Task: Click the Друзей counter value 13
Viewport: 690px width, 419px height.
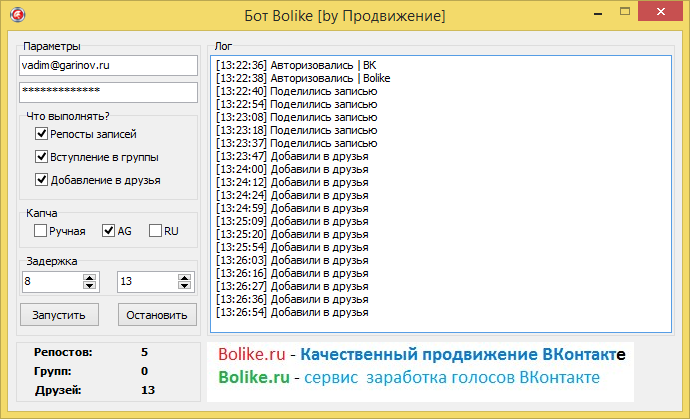Action: click(148, 390)
